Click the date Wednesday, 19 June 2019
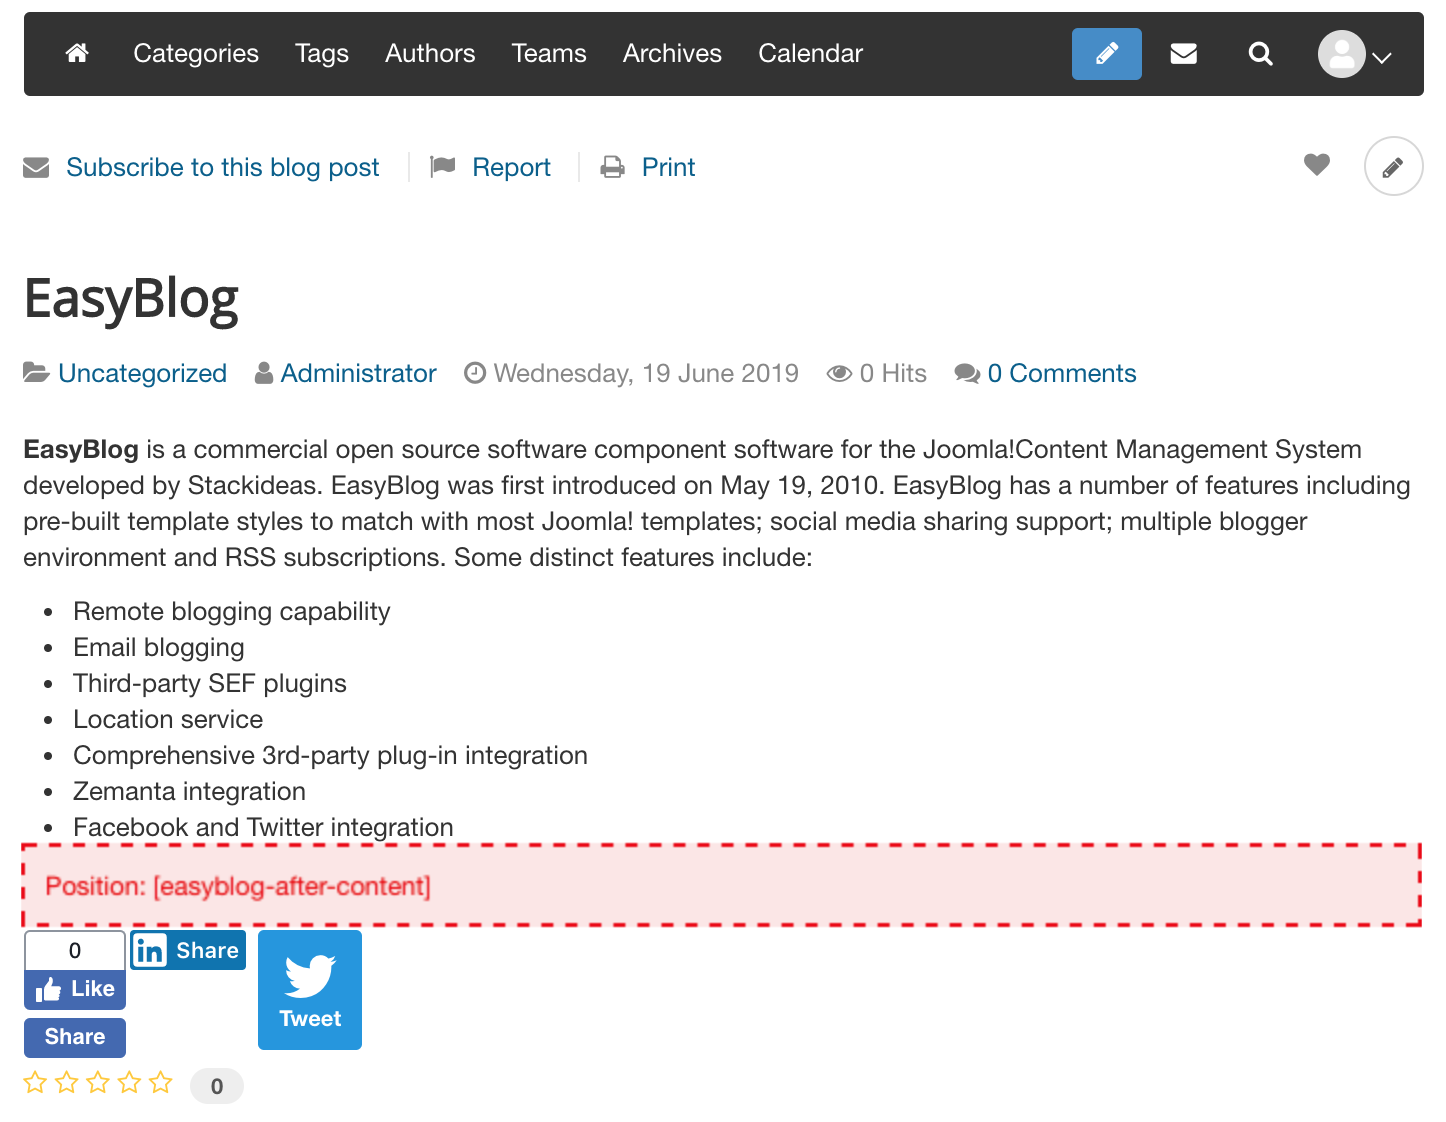The image size is (1446, 1122). tap(646, 373)
